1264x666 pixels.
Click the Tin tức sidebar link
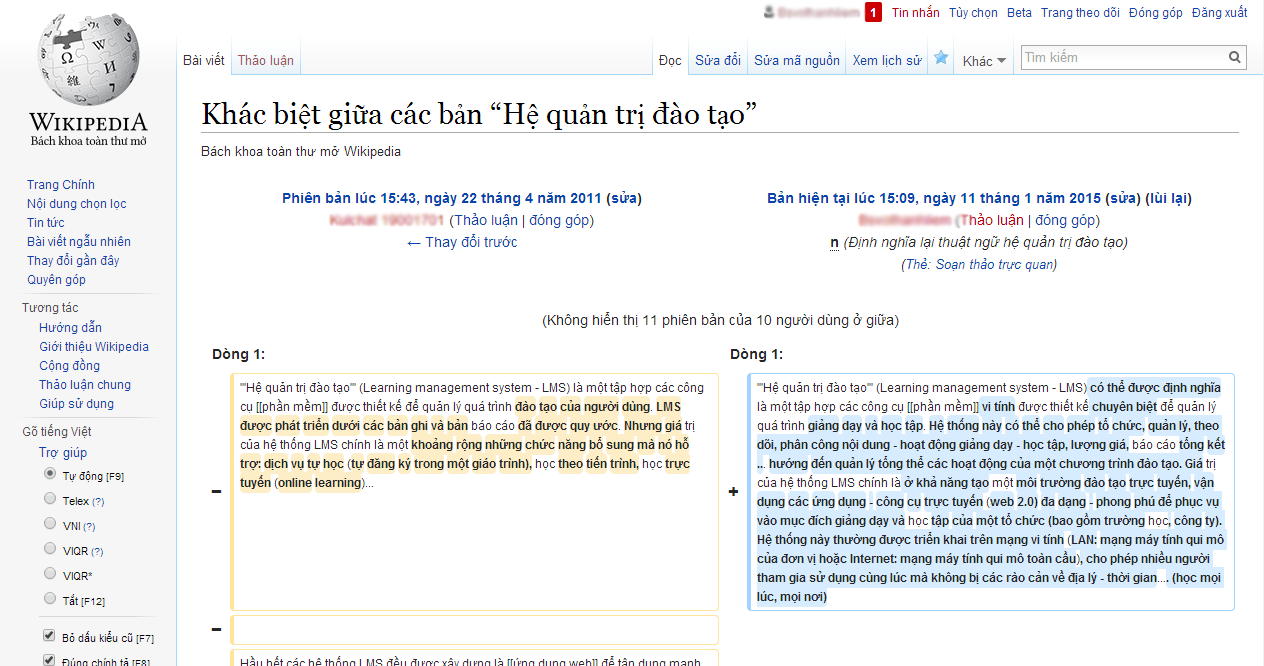click(45, 223)
